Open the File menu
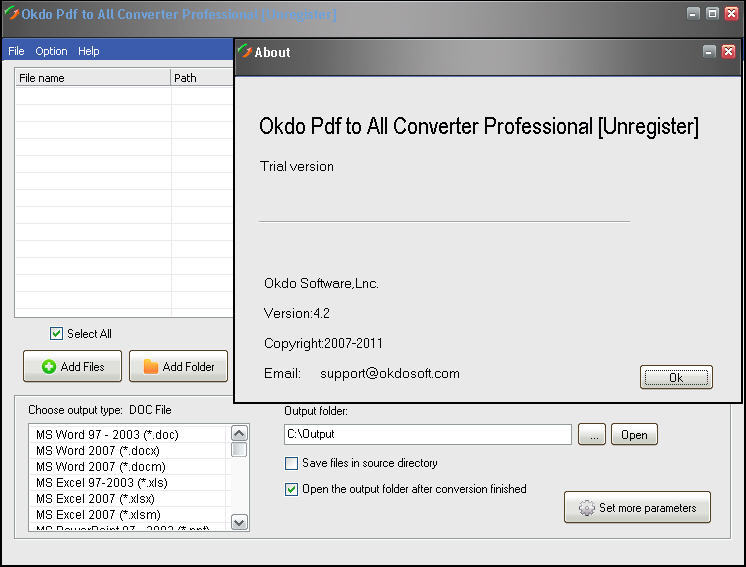 [x=16, y=51]
